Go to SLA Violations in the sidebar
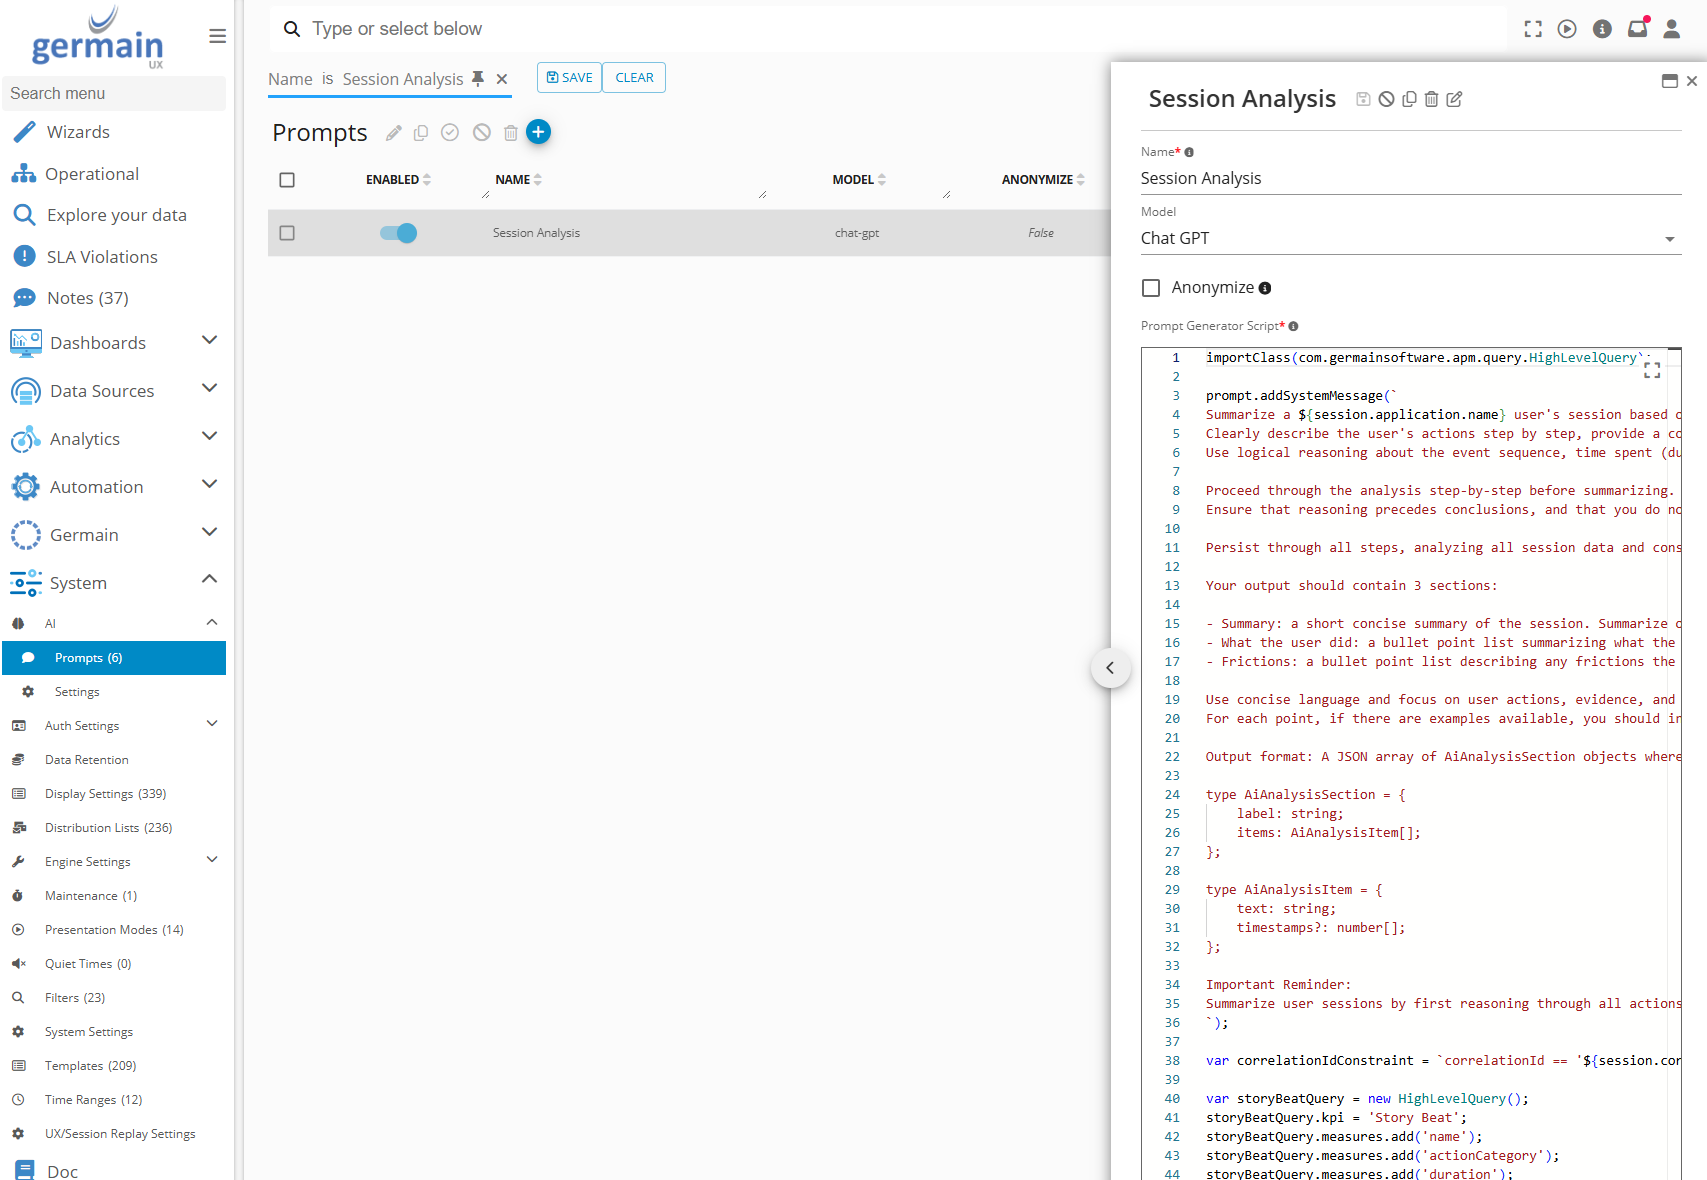The height and width of the screenshot is (1180, 1707). [x=102, y=257]
